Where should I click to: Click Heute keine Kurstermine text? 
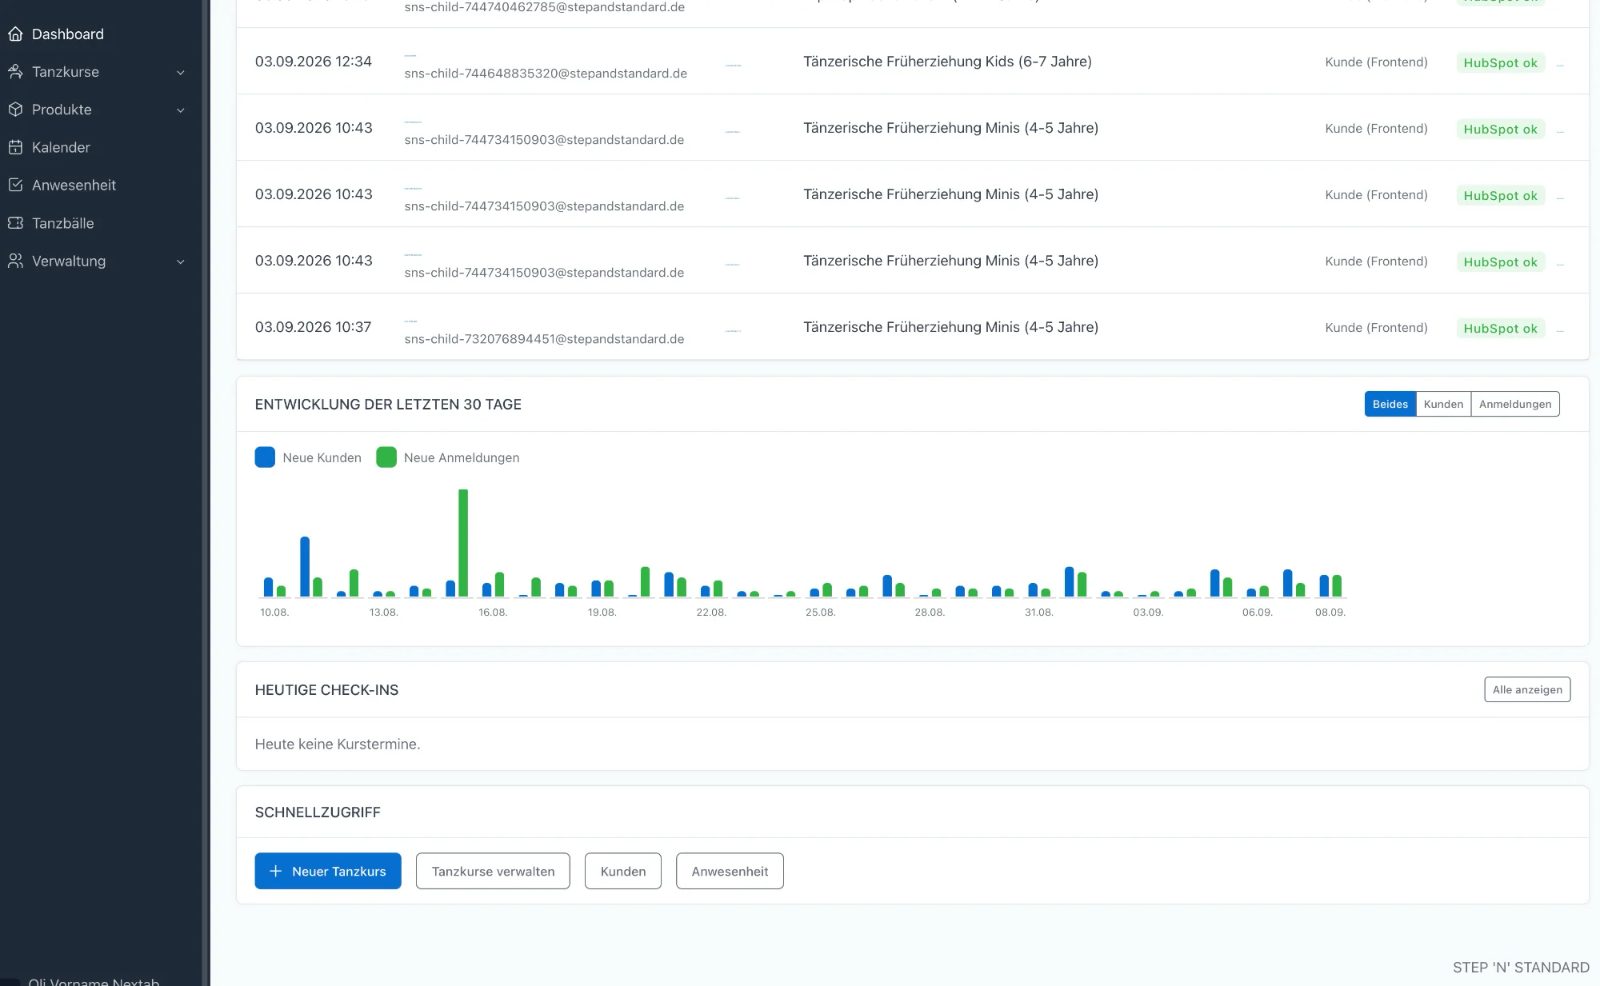click(x=337, y=744)
